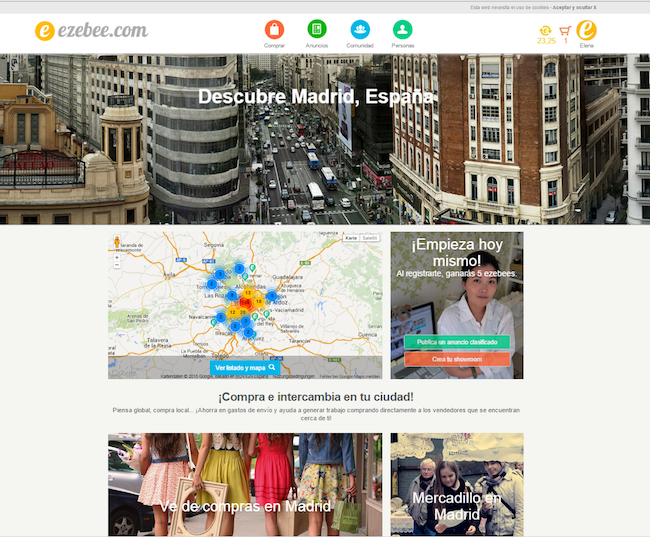Switch map to Satellit view

point(369,239)
